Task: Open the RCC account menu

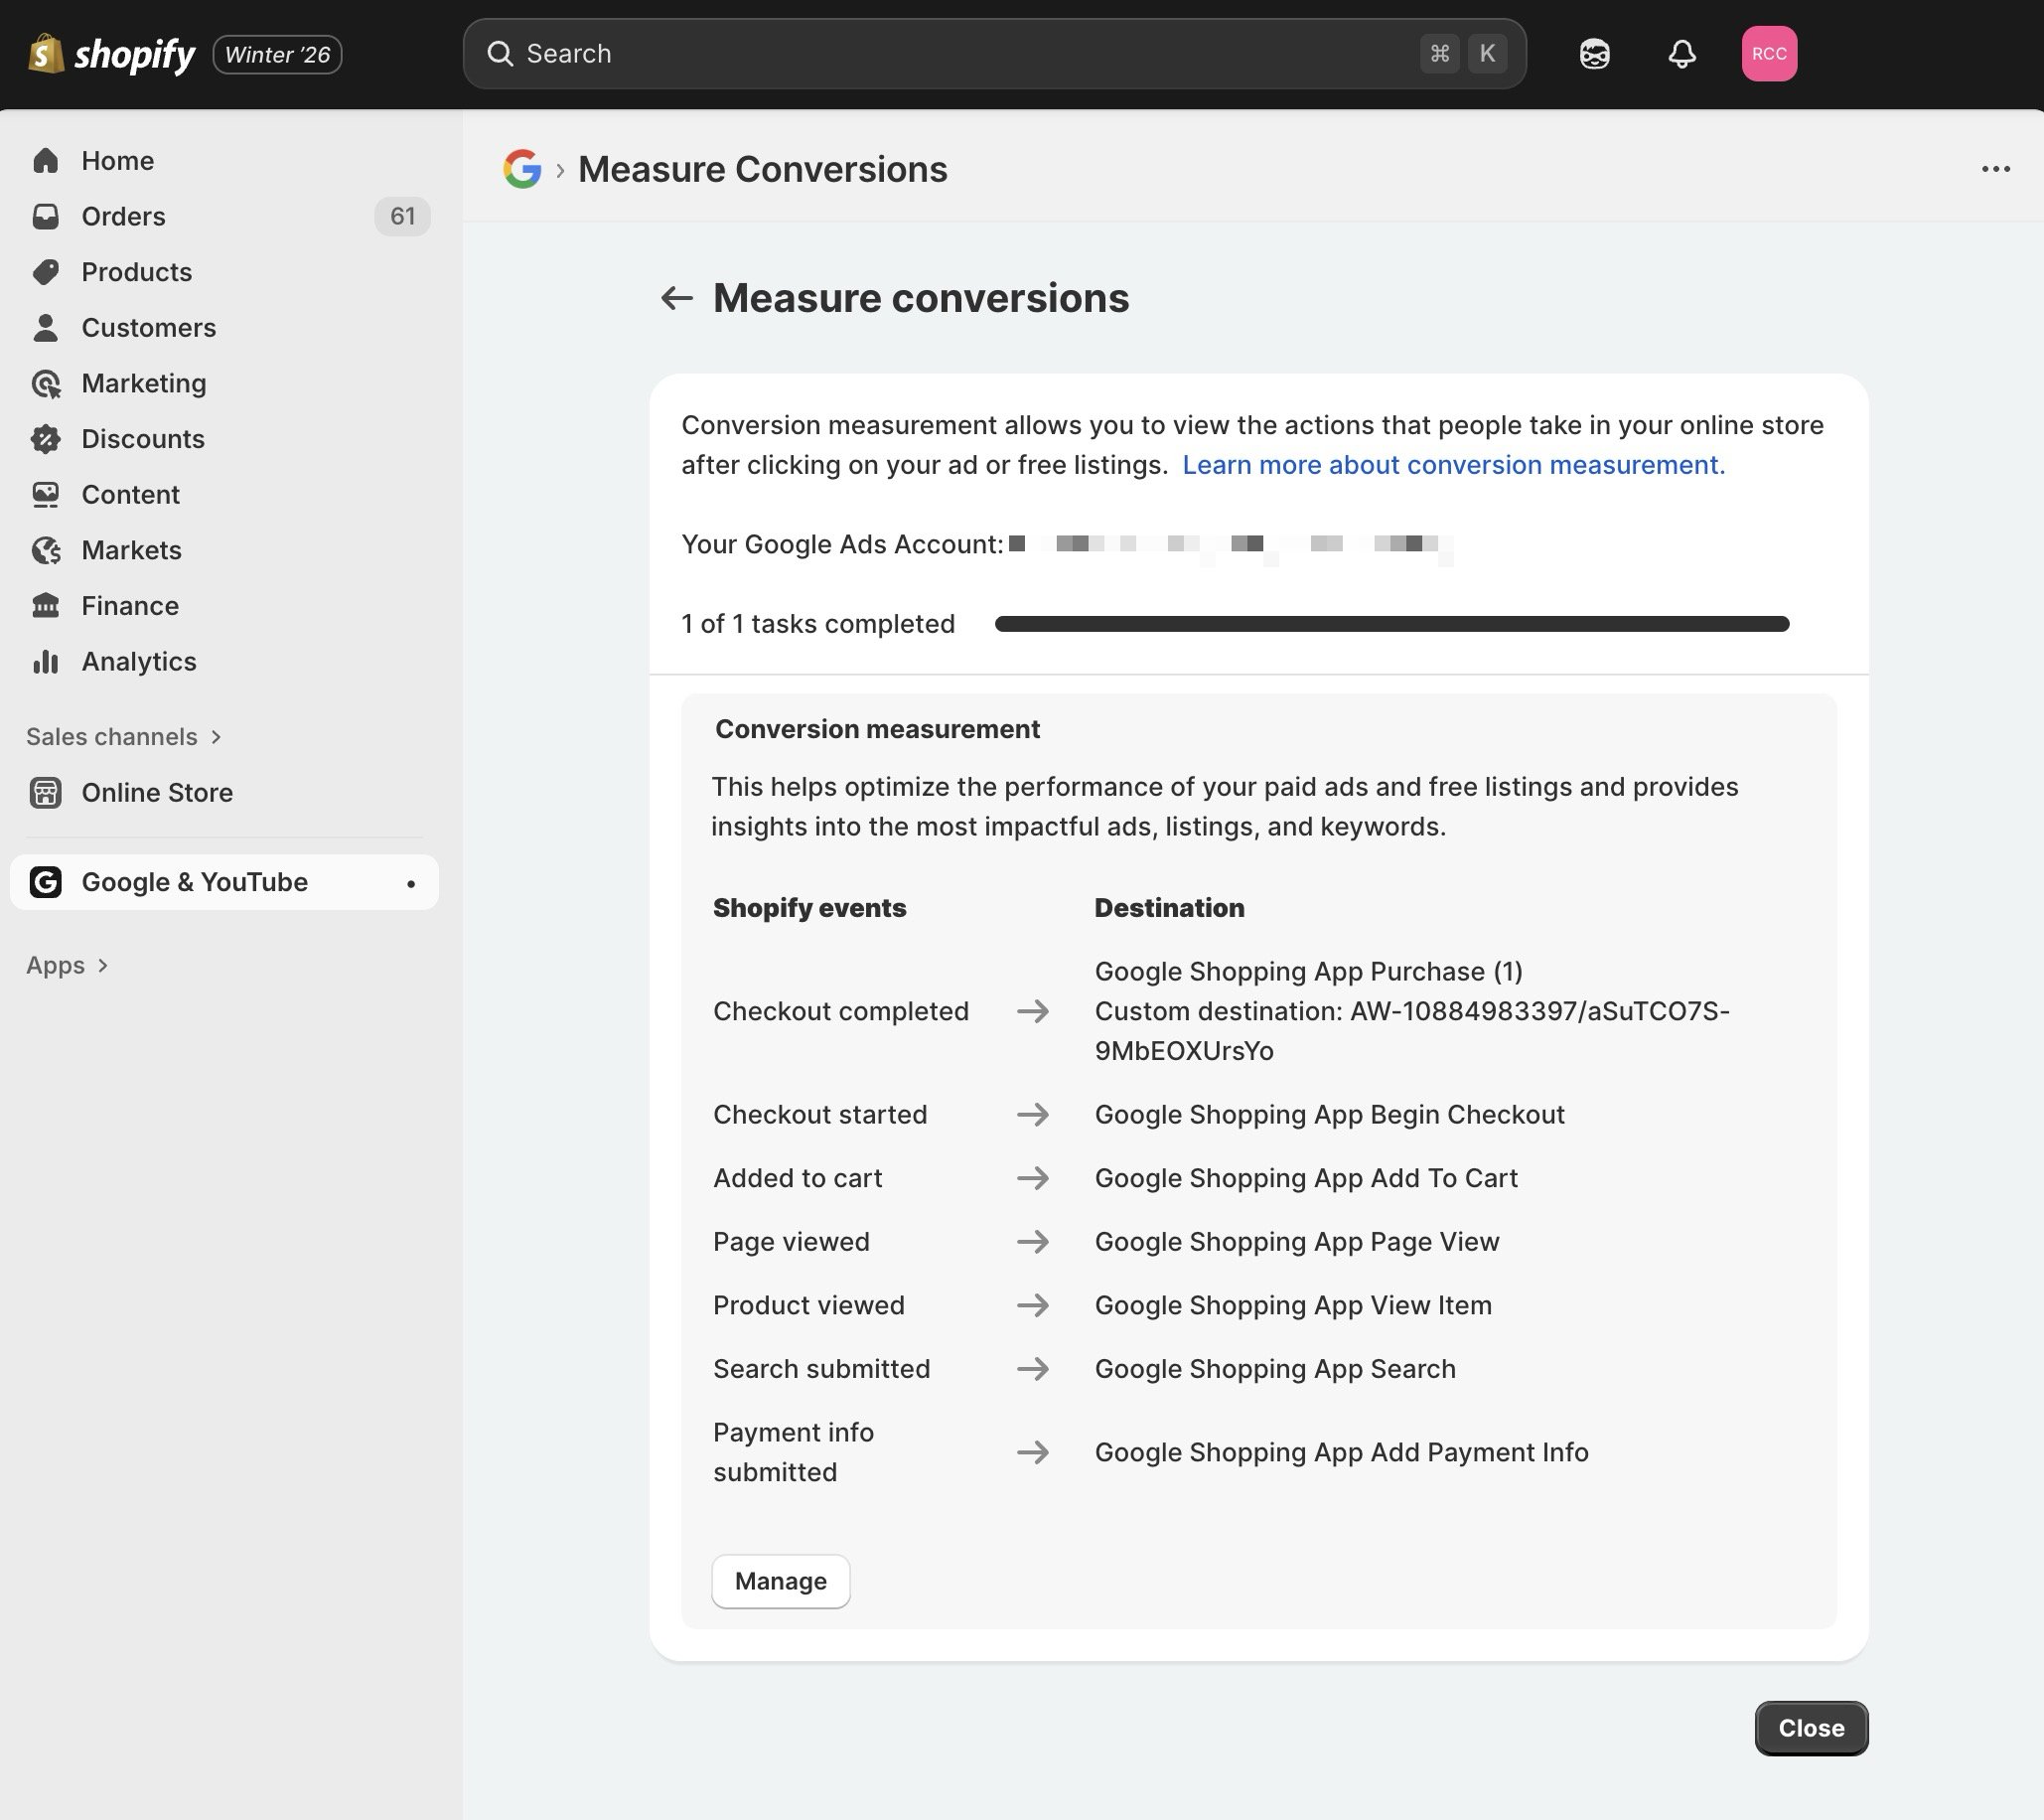Action: click(x=1770, y=53)
